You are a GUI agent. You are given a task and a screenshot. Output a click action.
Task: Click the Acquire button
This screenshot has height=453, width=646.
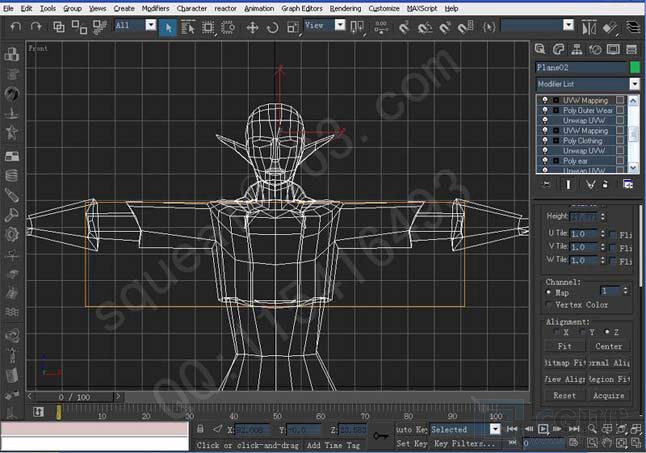click(x=609, y=395)
